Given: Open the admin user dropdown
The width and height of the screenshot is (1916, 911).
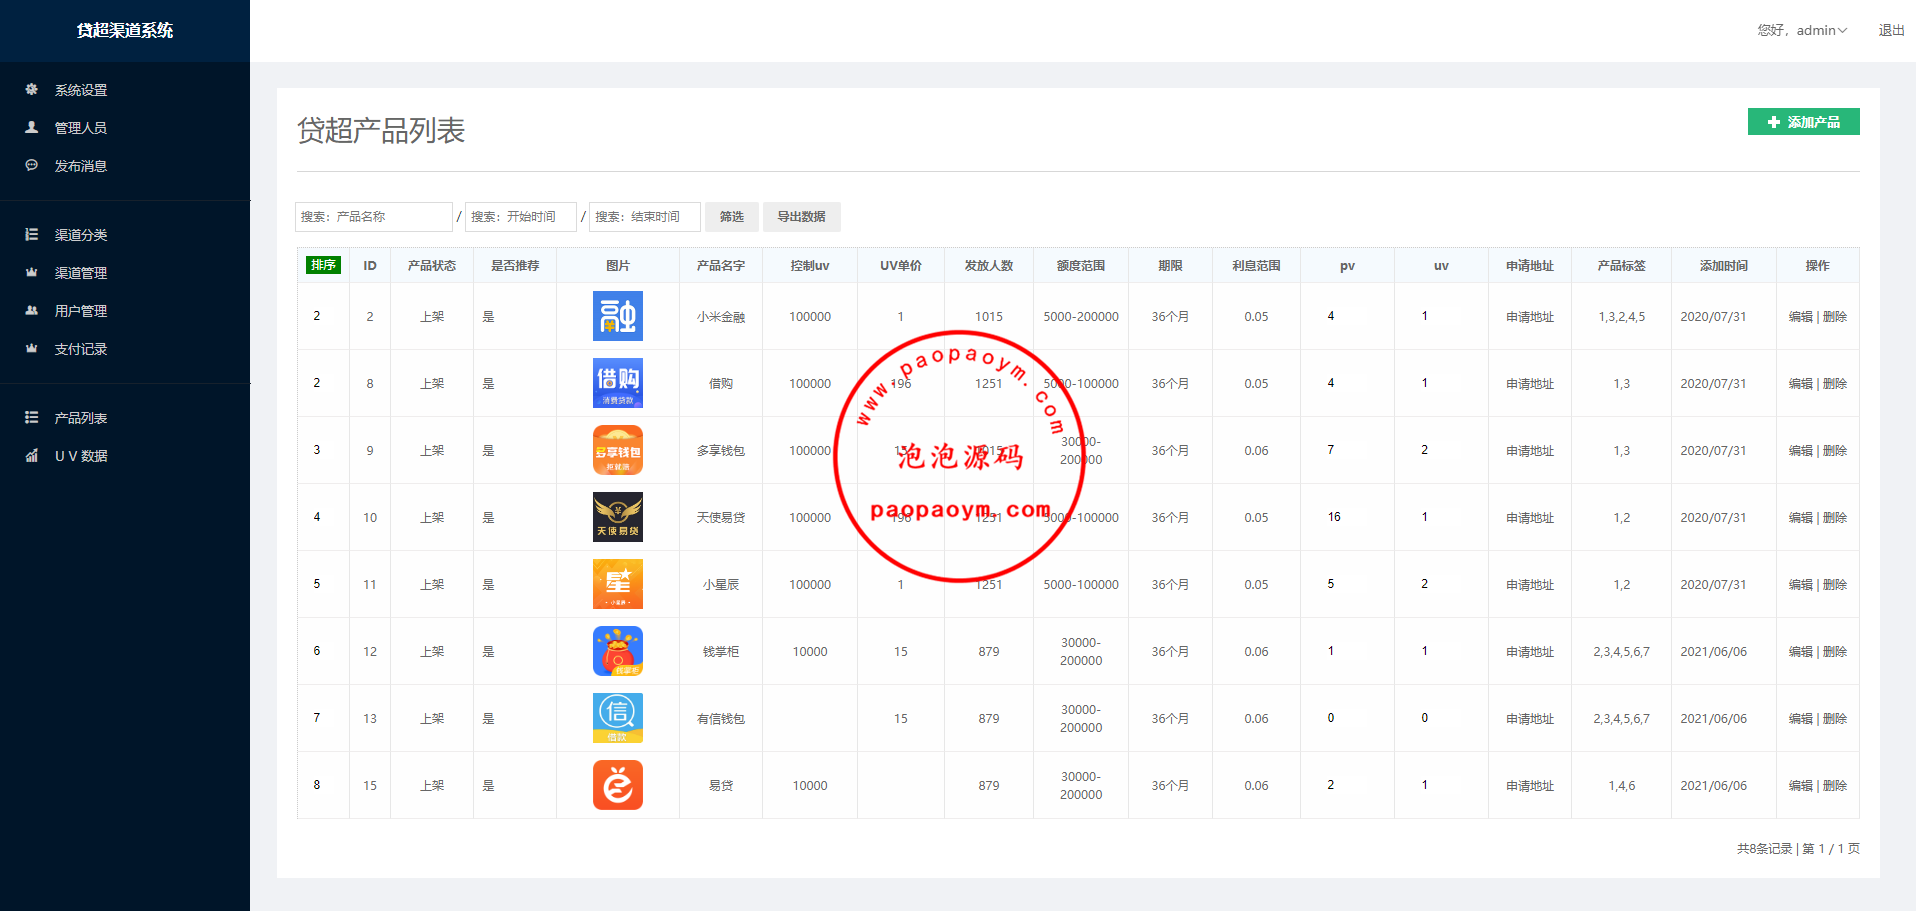Looking at the screenshot, I should [x=1802, y=31].
